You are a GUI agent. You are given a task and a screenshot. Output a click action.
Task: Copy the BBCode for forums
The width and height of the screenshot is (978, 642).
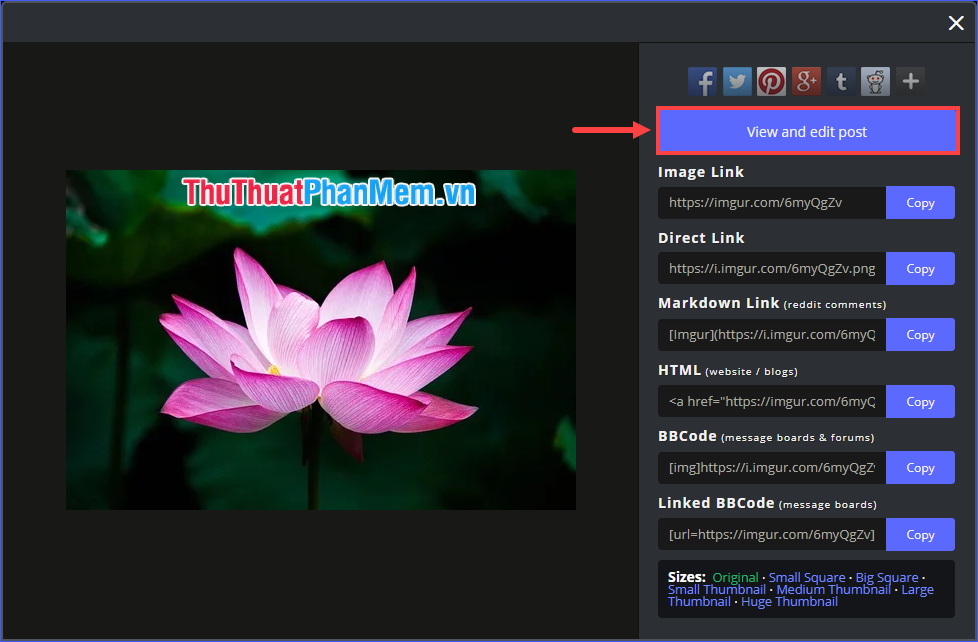tap(920, 467)
